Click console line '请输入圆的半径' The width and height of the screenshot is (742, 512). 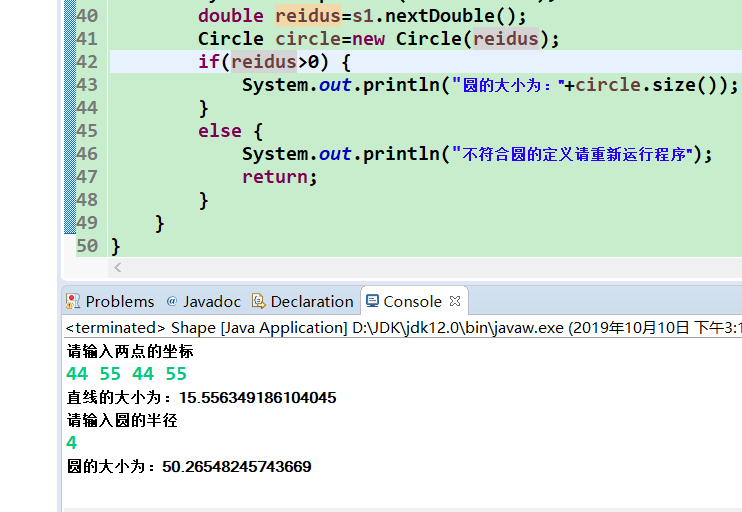point(122,420)
